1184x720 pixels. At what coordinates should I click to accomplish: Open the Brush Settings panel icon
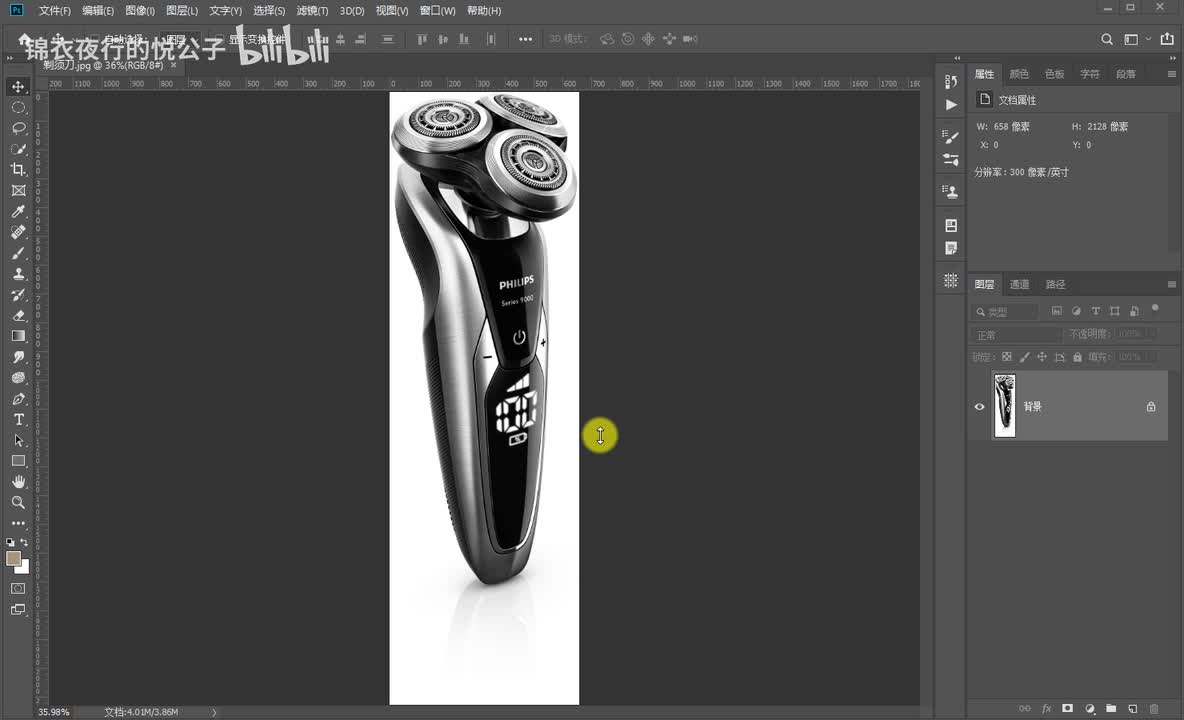(x=951, y=137)
